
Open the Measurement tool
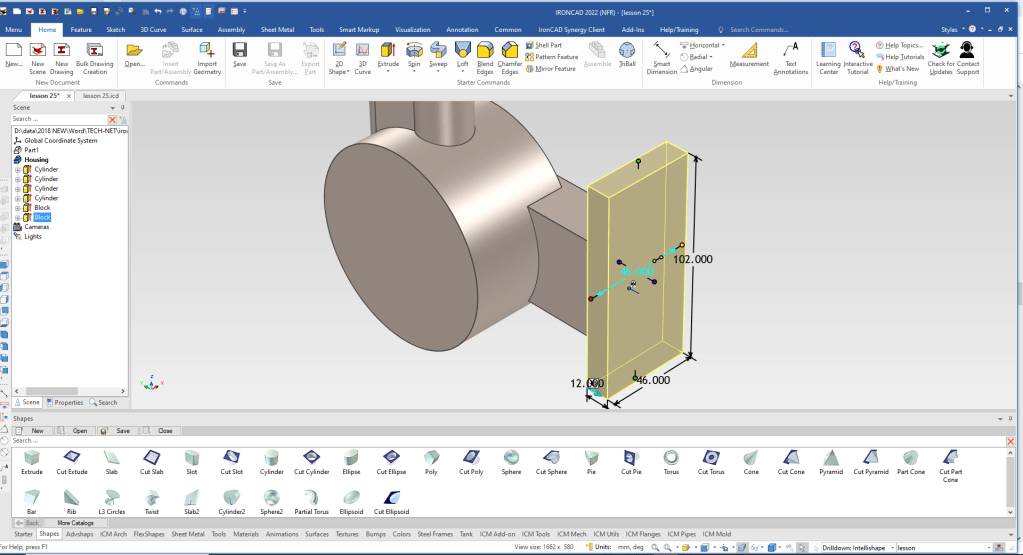[749, 54]
